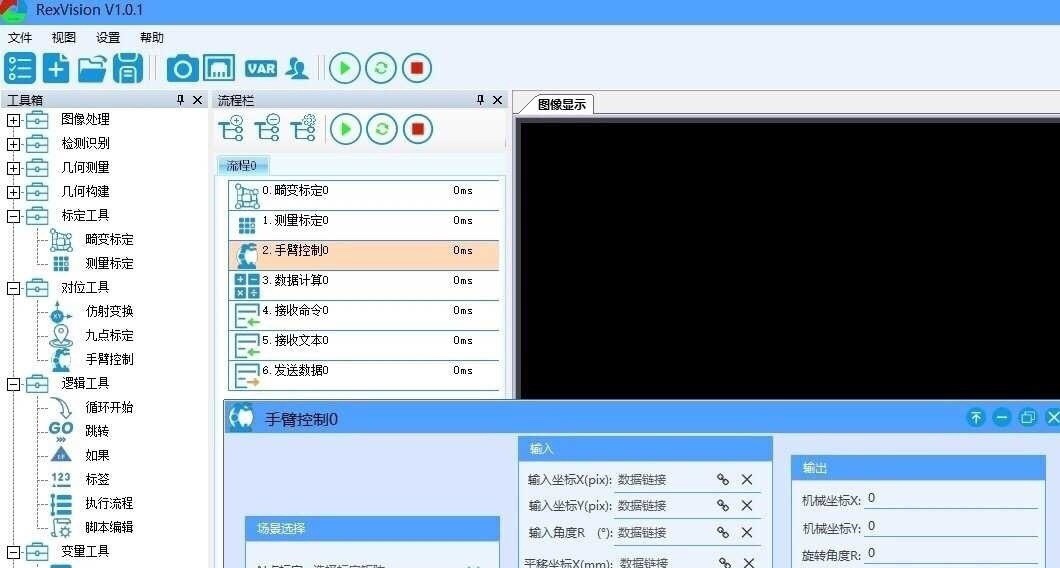Clear the 输入角度R data link
Screen dimensions: 1060x568
[747, 532]
